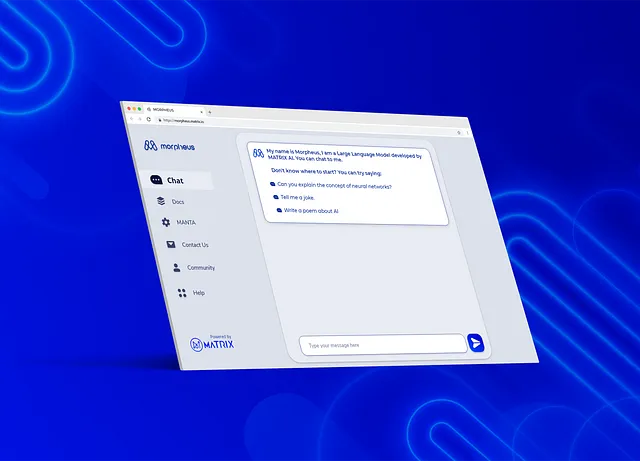
Task: Click the Morpheus avatar in the chat message
Action: click(x=258, y=153)
